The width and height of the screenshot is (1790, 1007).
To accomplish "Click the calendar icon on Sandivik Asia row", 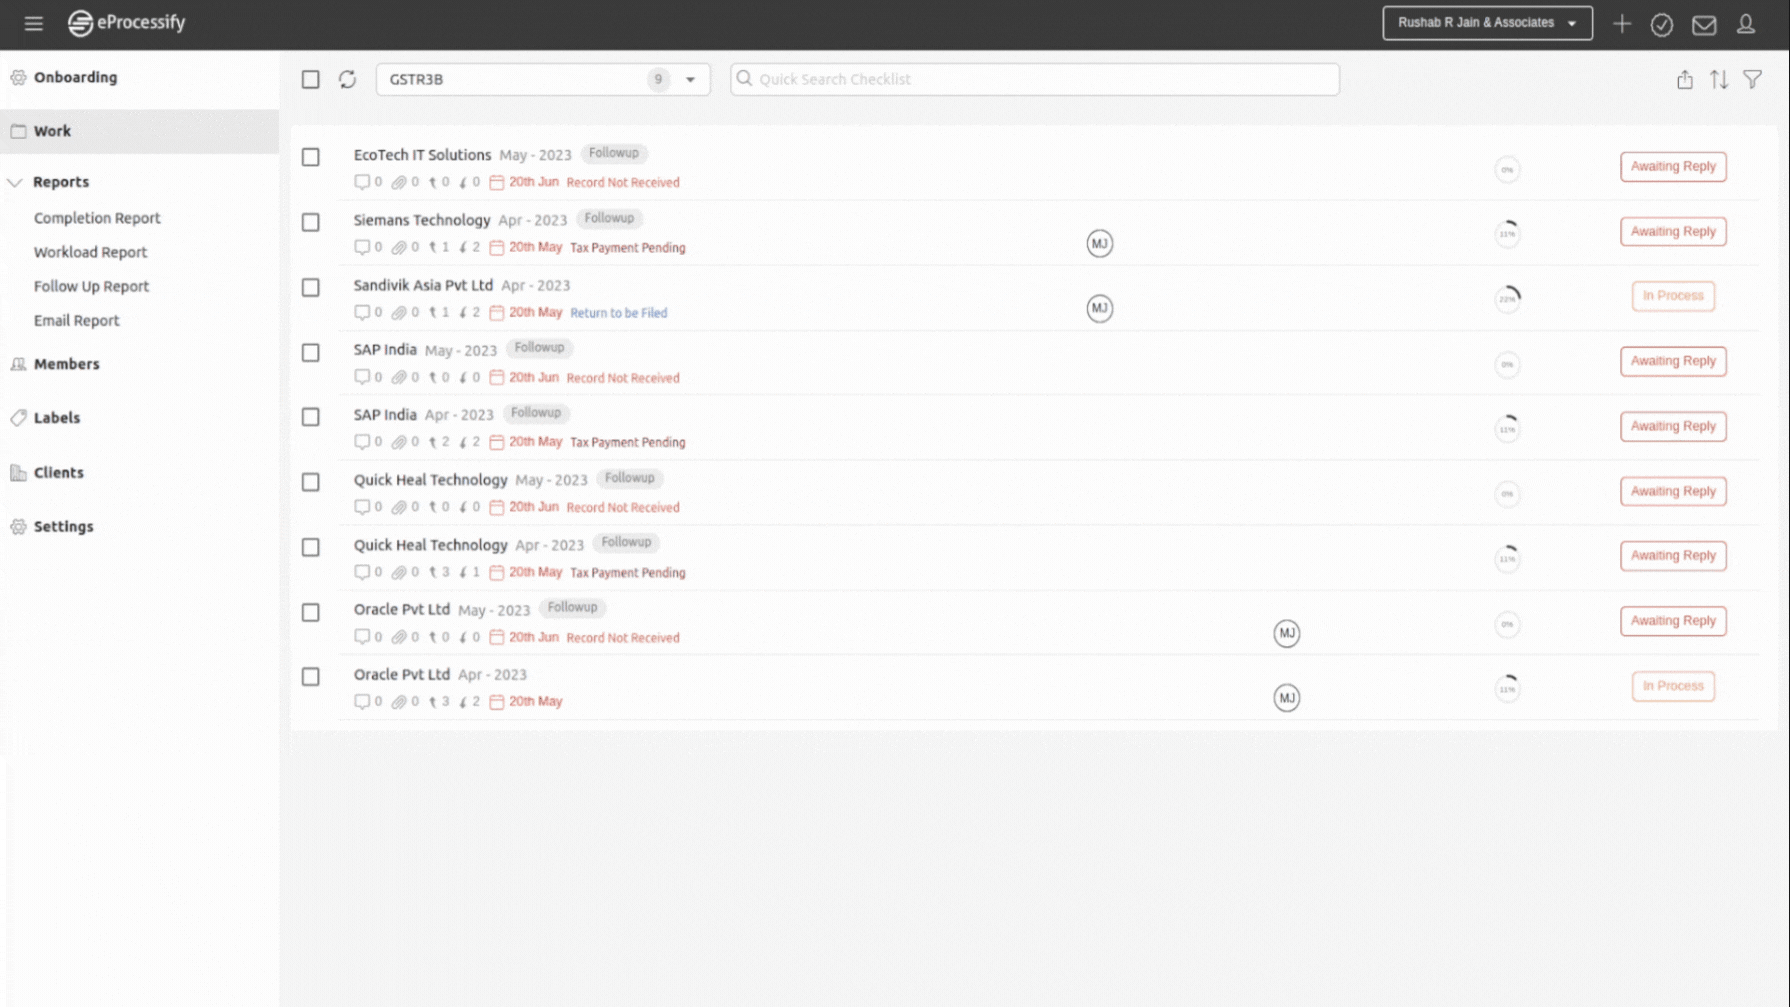I will click(x=496, y=313).
